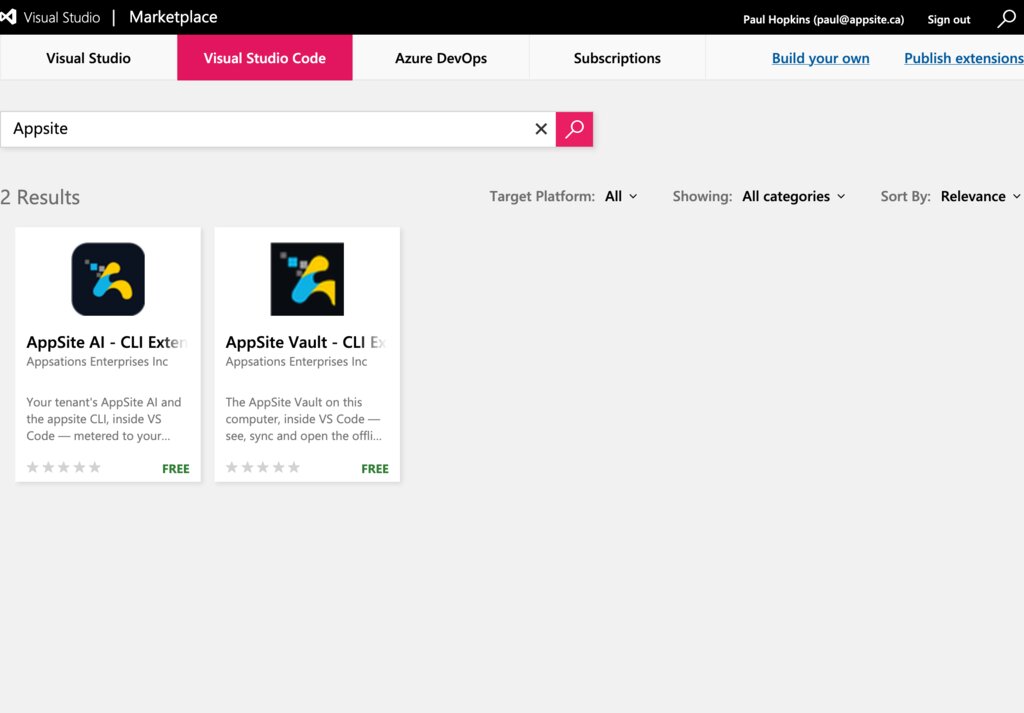Viewport: 1024px width, 713px height.
Task: Open the AppSite Vault extension logo
Action: [x=307, y=279]
